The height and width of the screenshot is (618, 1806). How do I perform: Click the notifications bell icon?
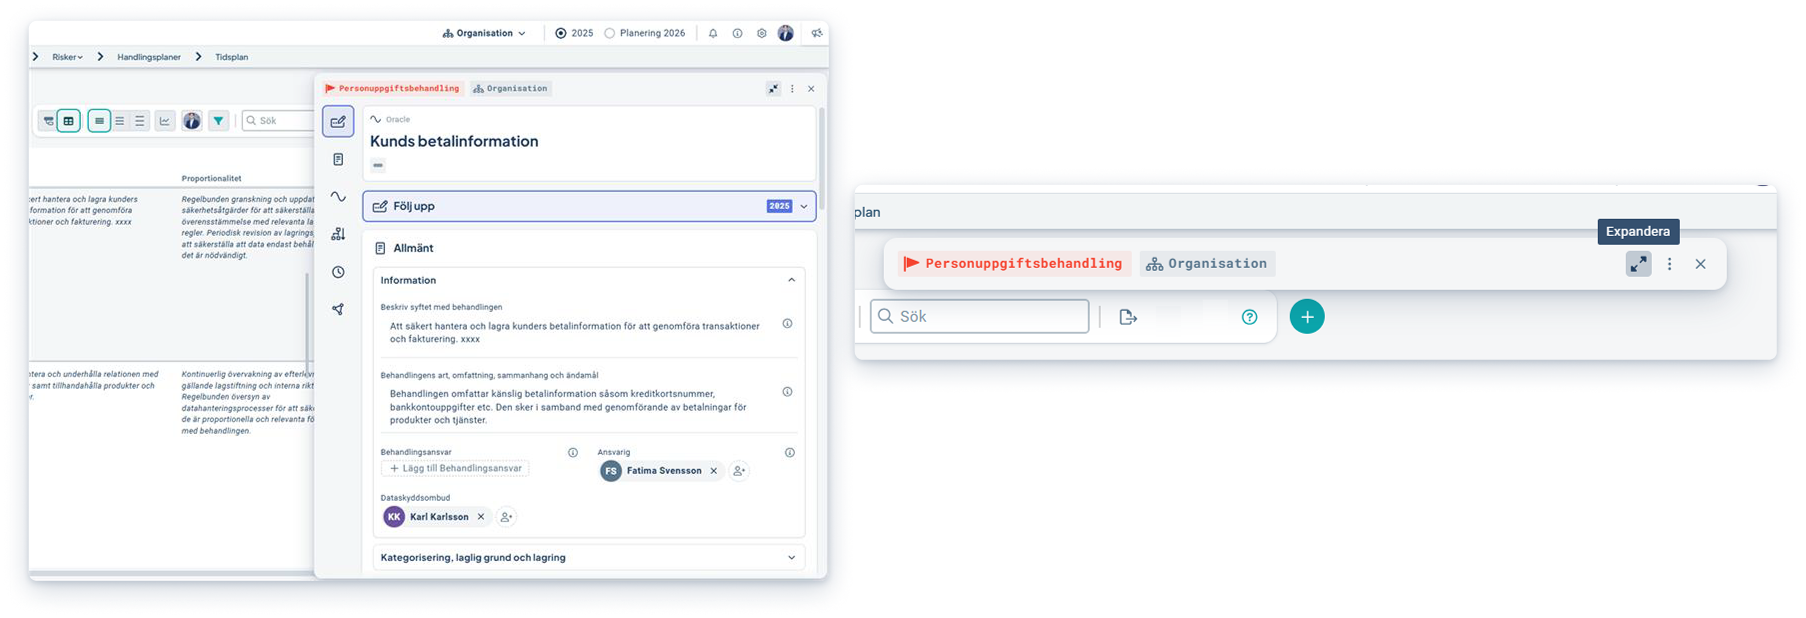click(x=713, y=33)
